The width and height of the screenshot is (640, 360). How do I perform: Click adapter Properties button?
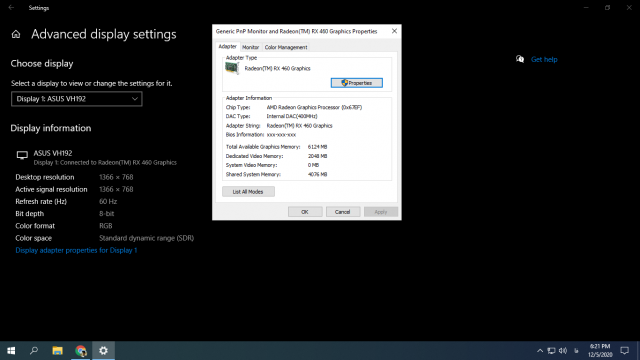click(x=357, y=83)
